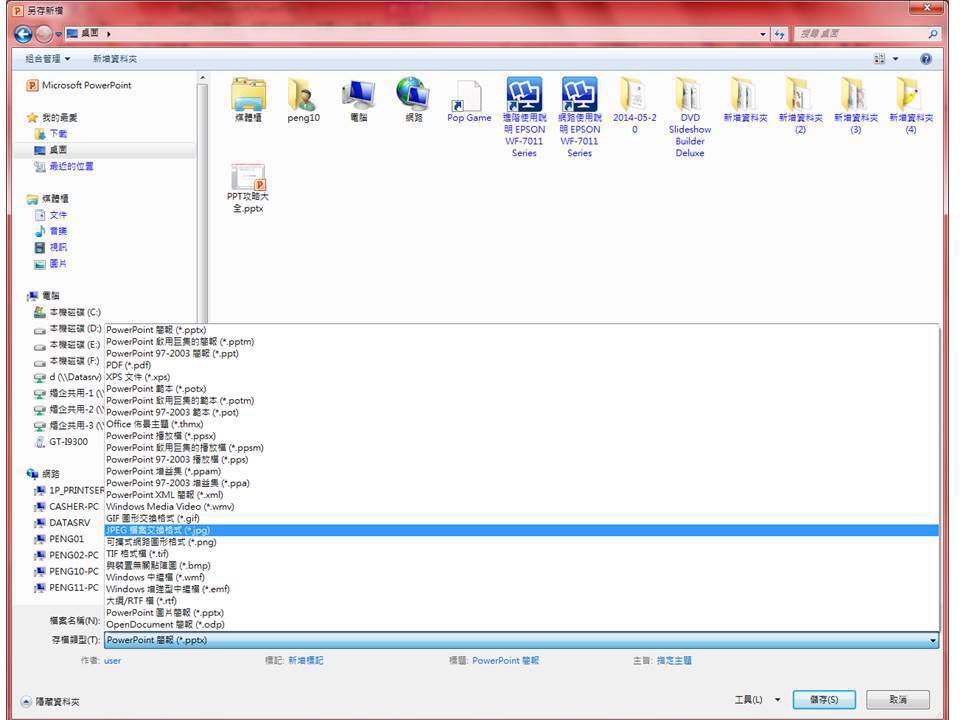Open 下載 in the favorites list
Screen dimensions: 960x720
coord(58,133)
